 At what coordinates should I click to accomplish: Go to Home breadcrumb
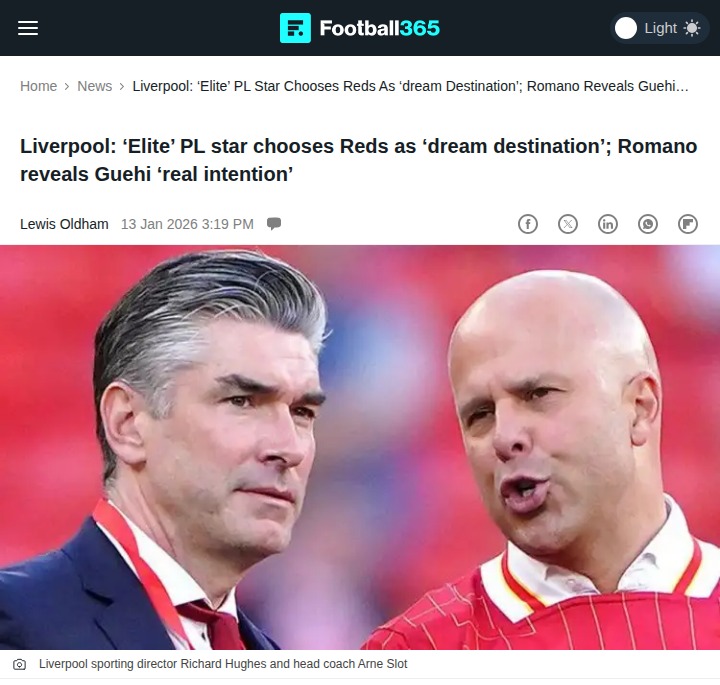pyautogui.click(x=39, y=86)
